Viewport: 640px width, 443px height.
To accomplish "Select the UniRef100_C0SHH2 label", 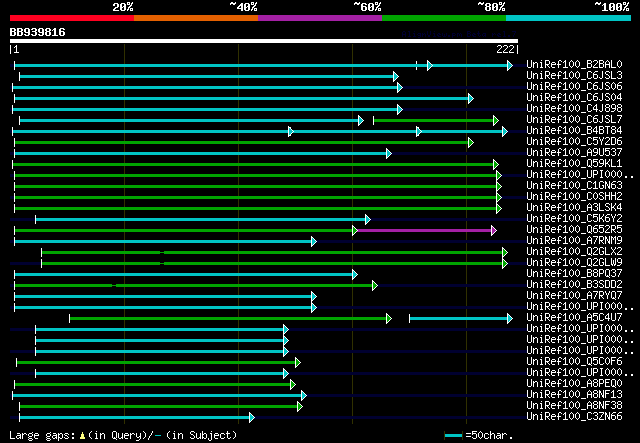I will point(574,197).
